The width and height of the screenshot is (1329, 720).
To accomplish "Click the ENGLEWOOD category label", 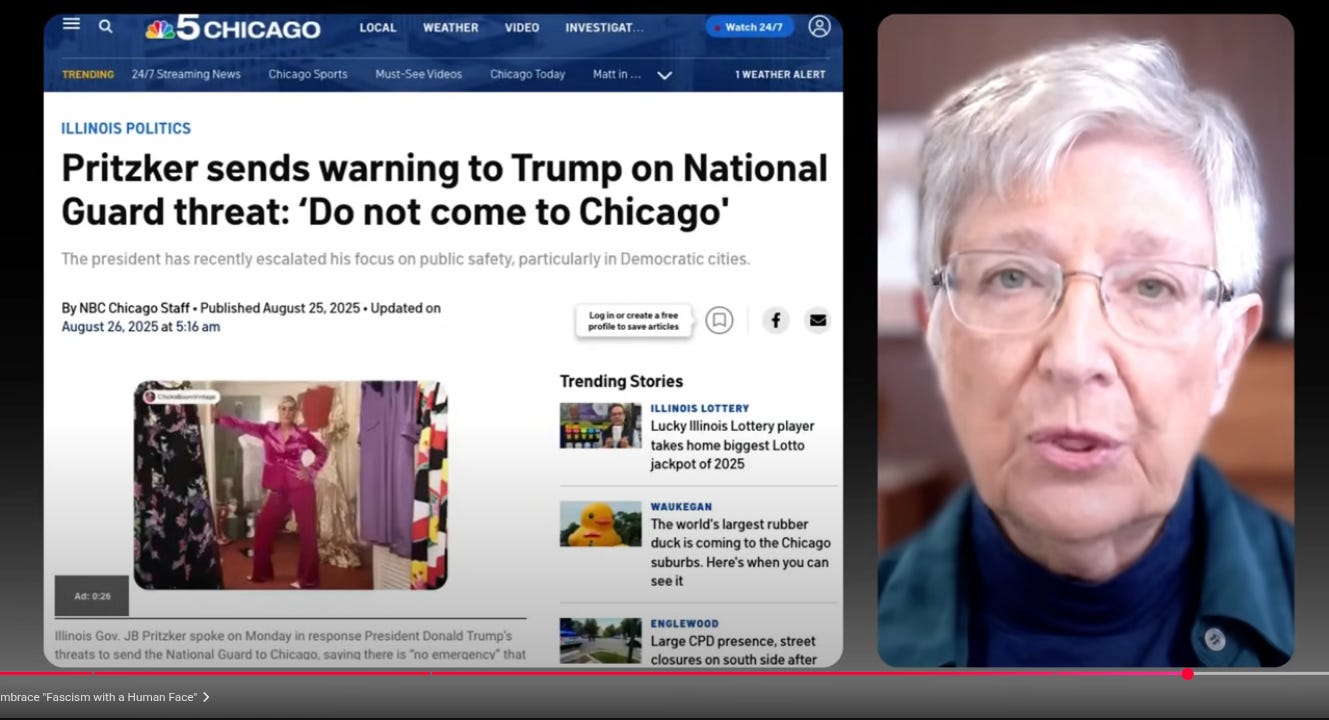I will pos(685,624).
